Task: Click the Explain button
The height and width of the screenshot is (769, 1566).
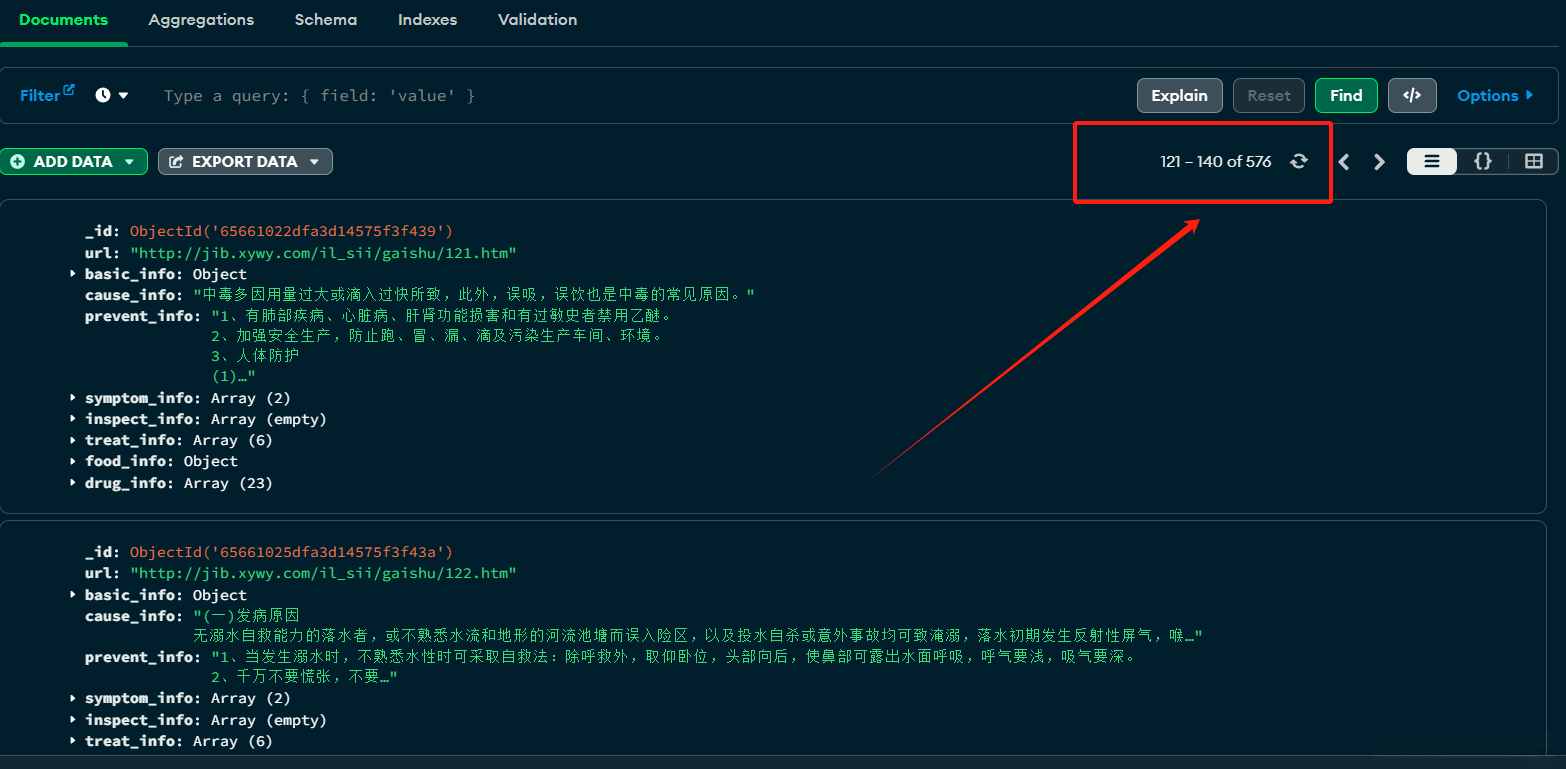Action: pyautogui.click(x=1179, y=96)
